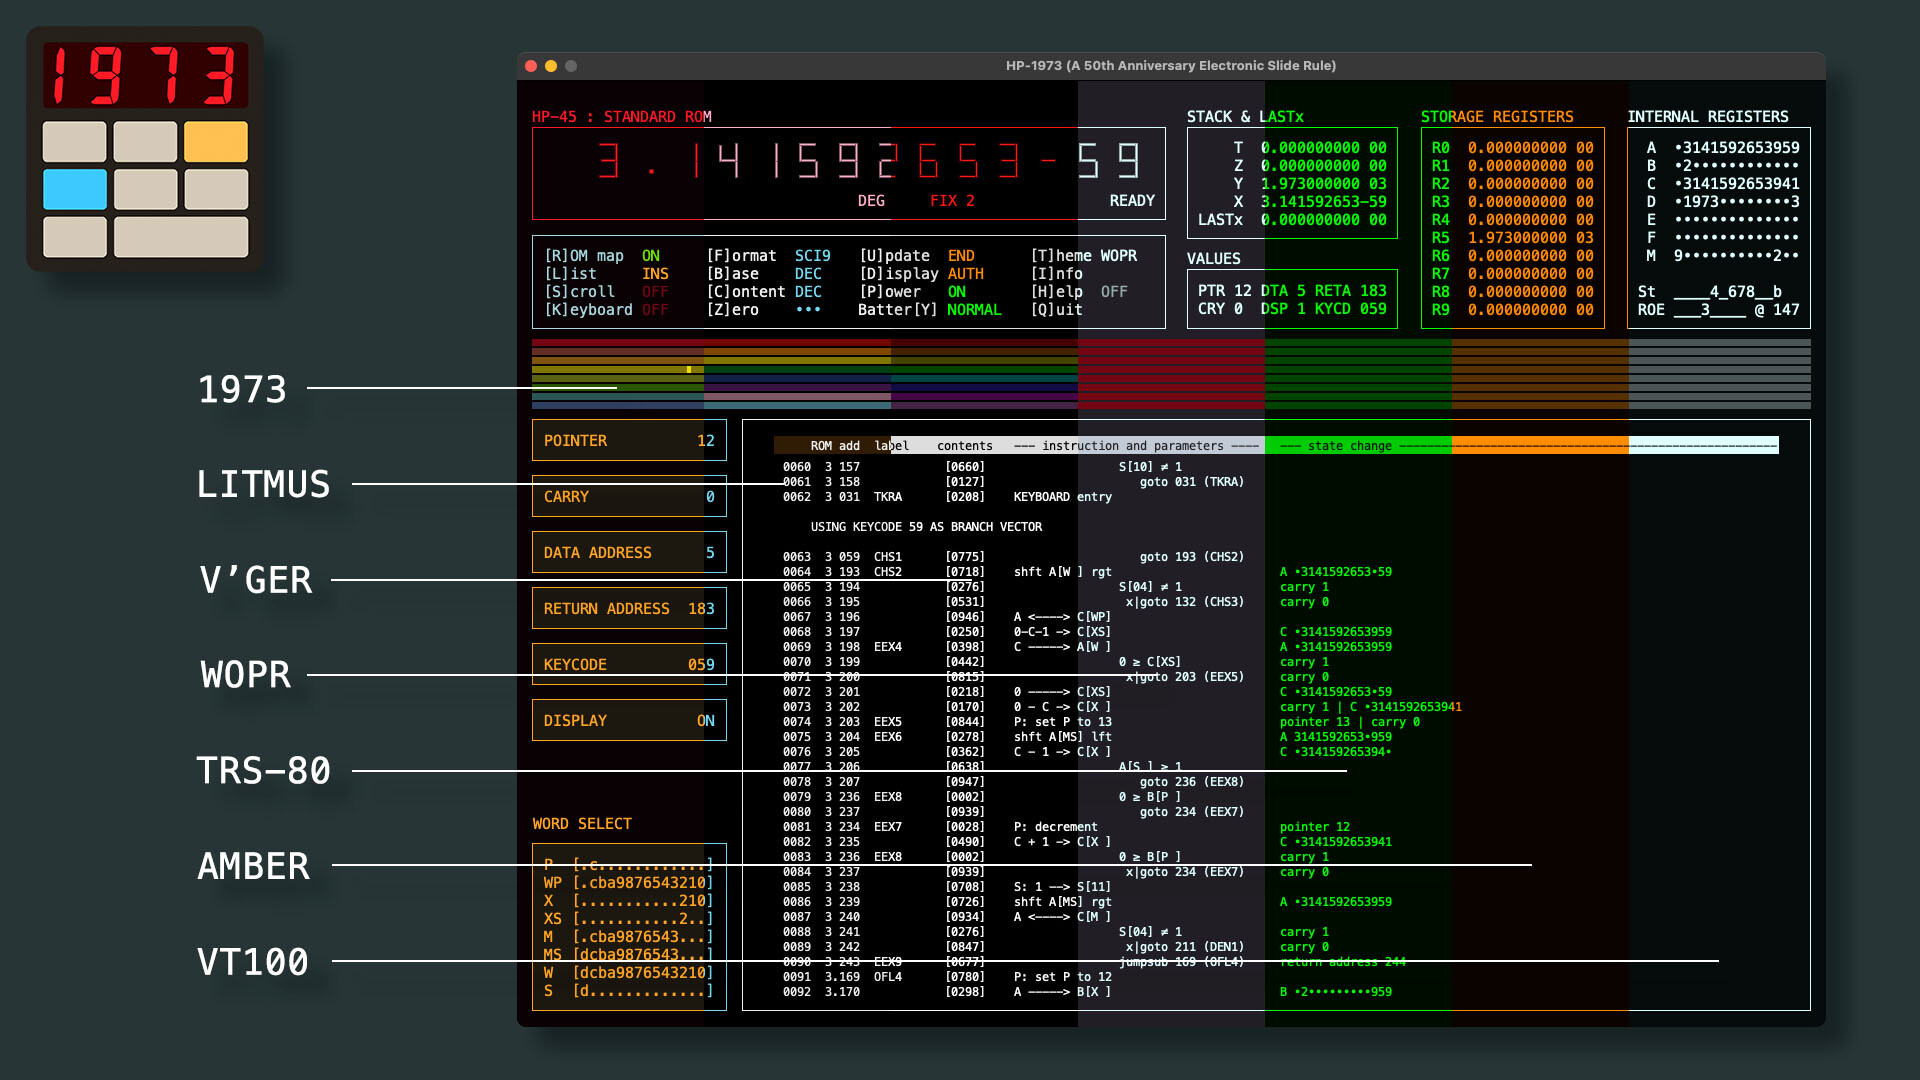Change the [D]isplay AUTH setting

pyautogui.click(x=921, y=274)
